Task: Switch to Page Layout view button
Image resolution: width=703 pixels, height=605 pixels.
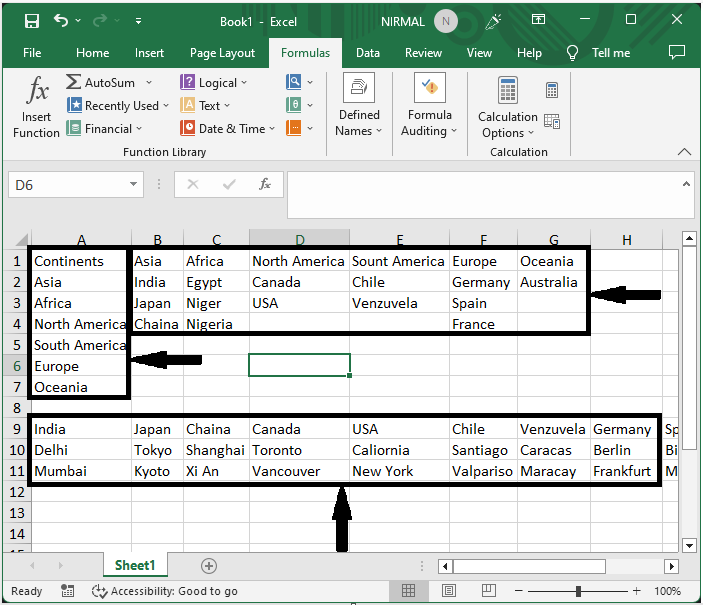Action: coord(448,591)
